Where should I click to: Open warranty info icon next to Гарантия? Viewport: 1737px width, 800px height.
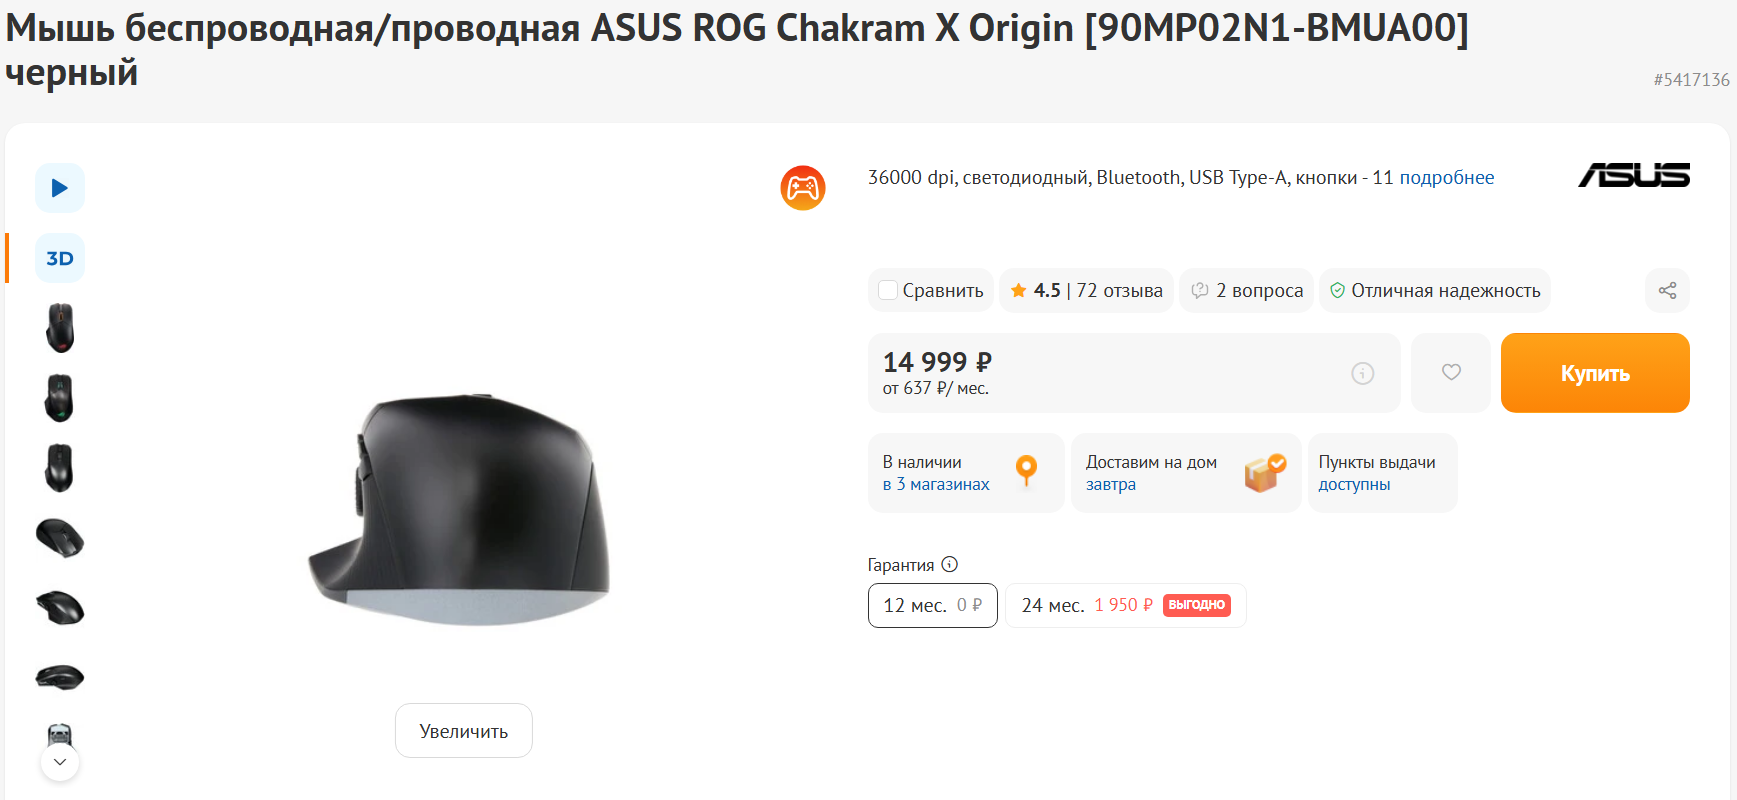pyautogui.click(x=950, y=565)
